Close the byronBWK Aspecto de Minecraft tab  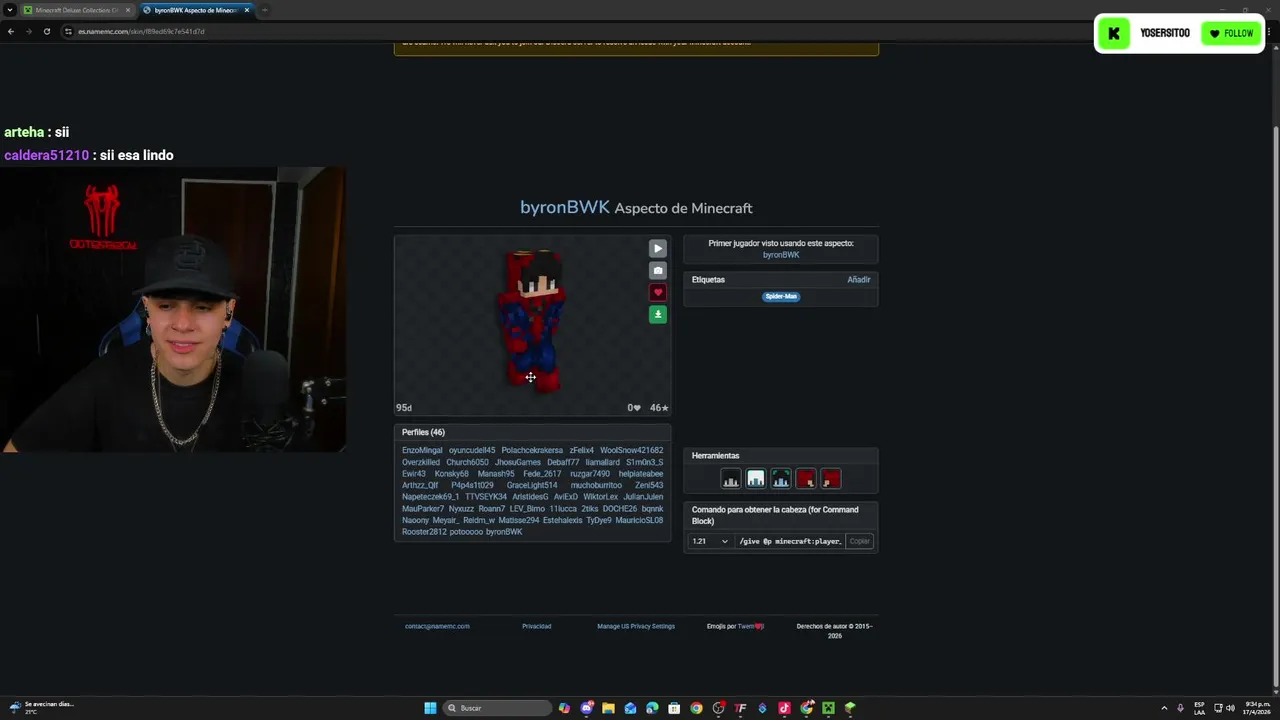coord(247,10)
